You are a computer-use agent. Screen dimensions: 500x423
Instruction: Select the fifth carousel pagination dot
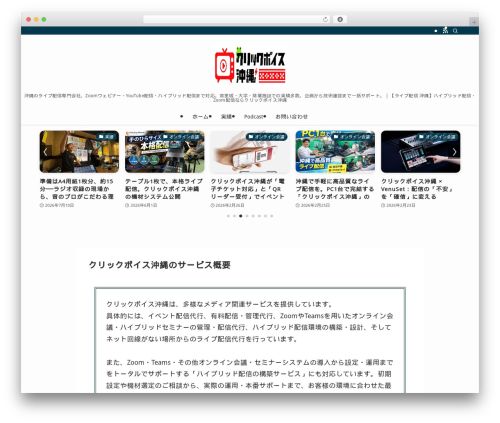click(253, 216)
